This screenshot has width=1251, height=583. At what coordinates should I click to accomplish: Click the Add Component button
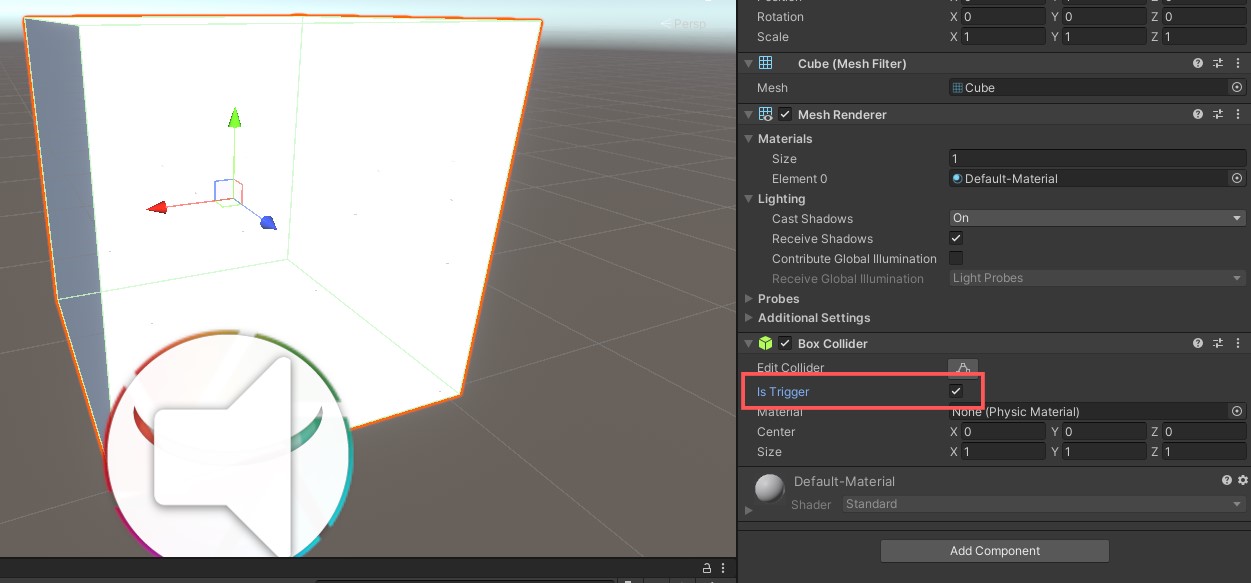click(x=994, y=551)
